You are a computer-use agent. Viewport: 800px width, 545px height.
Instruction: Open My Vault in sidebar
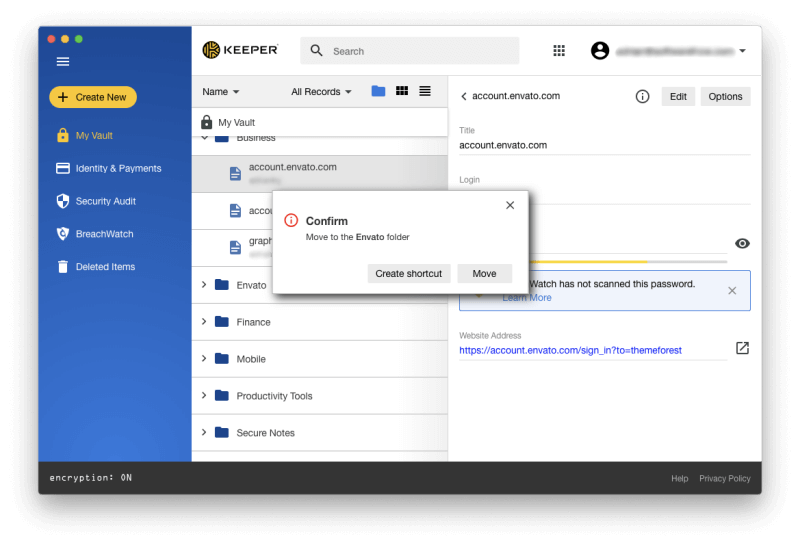click(x=85, y=135)
